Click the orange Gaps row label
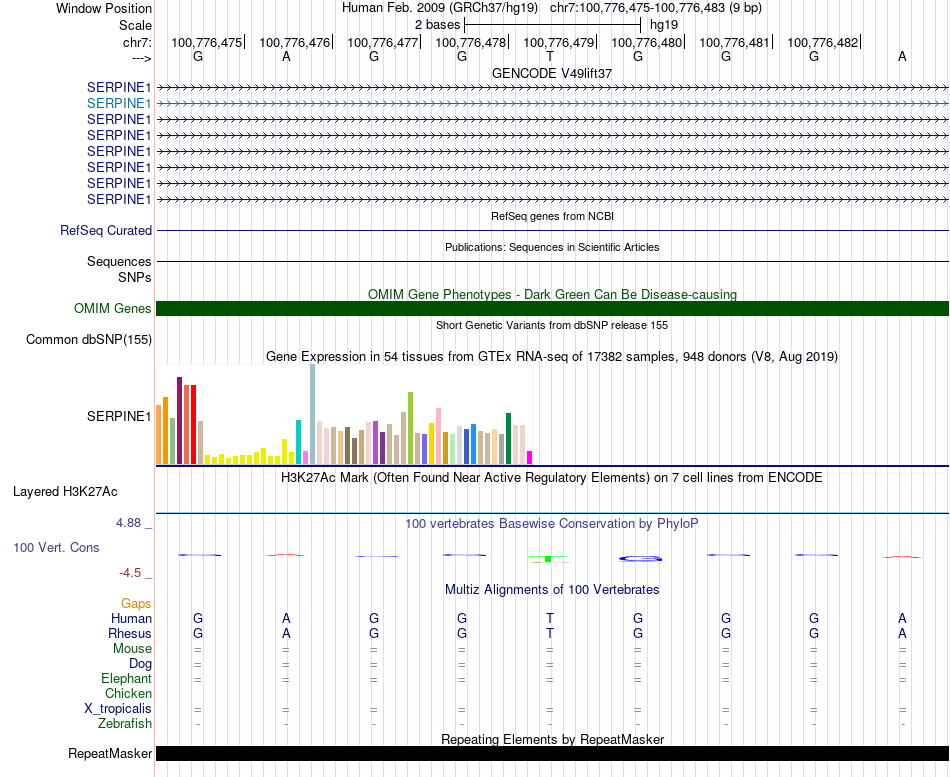The width and height of the screenshot is (950, 777). (x=136, y=604)
